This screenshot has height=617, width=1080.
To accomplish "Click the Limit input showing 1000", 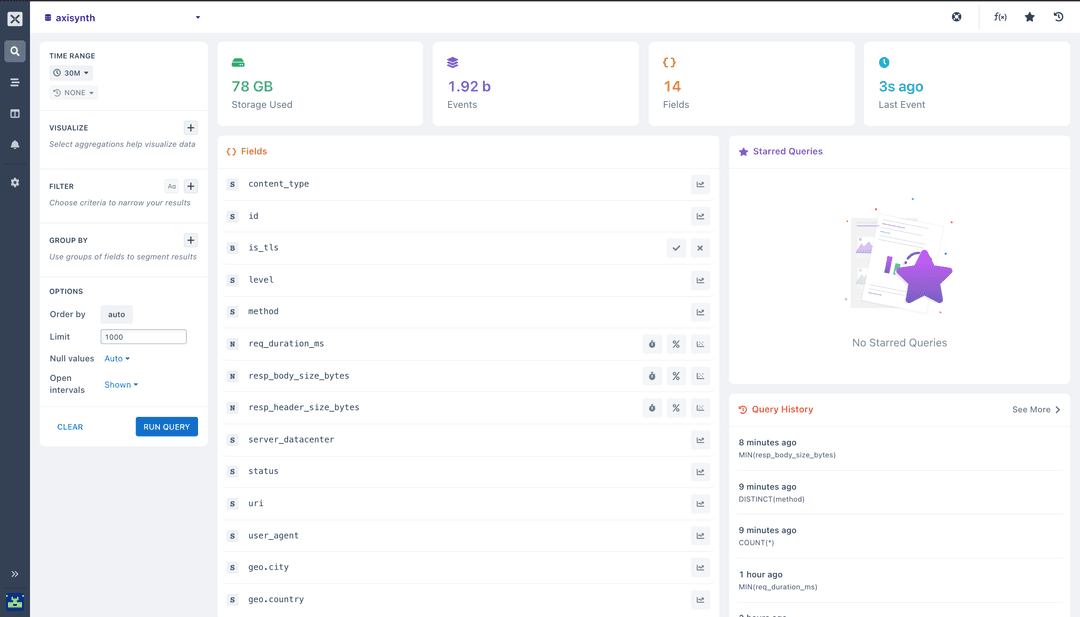I will [x=143, y=336].
